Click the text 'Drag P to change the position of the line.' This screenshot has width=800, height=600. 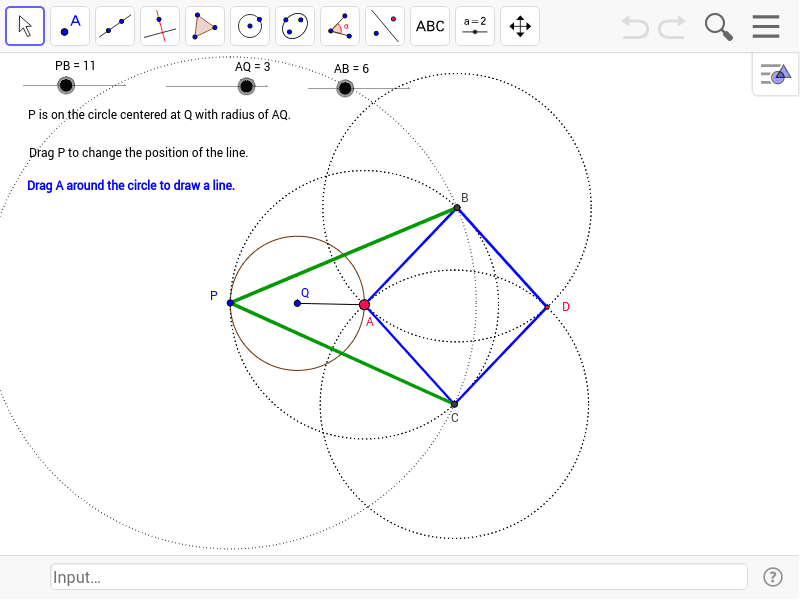(138, 153)
